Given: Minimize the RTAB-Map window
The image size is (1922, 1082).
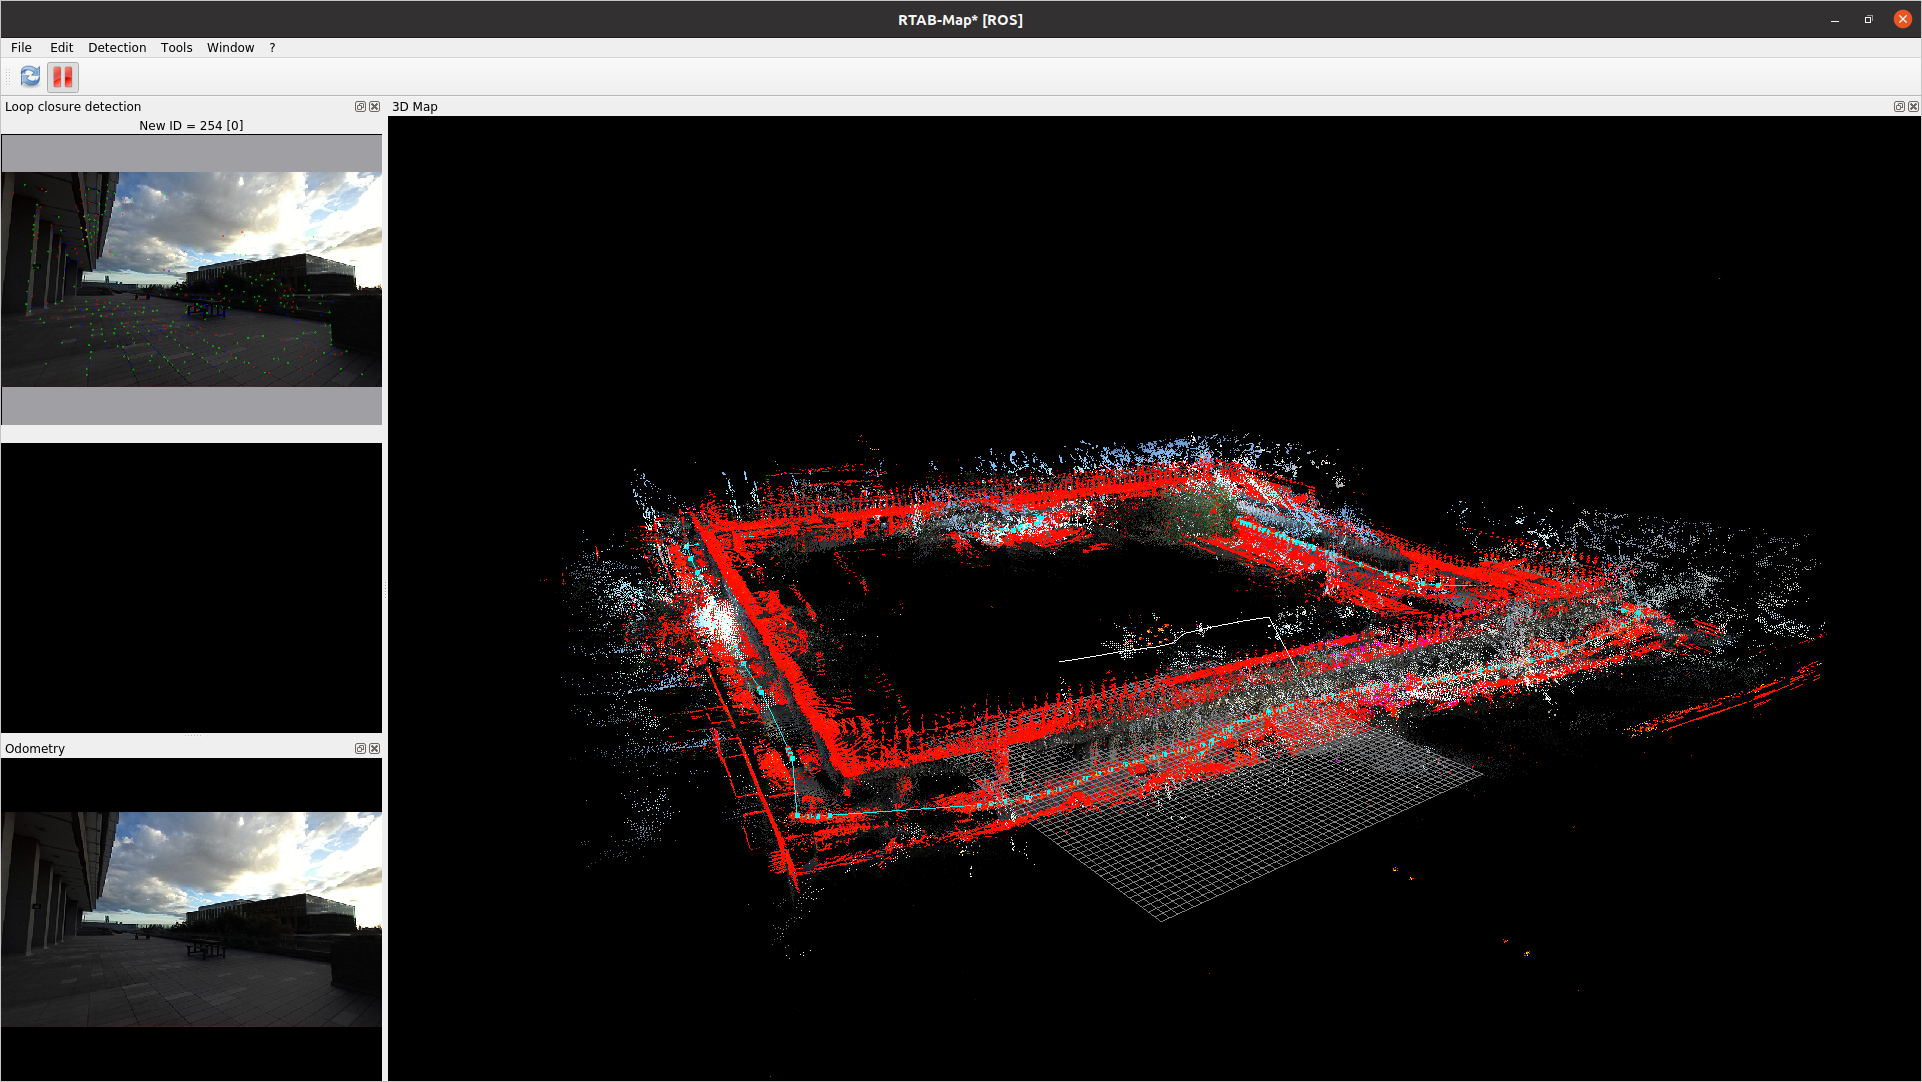Looking at the screenshot, I should click(x=1835, y=20).
